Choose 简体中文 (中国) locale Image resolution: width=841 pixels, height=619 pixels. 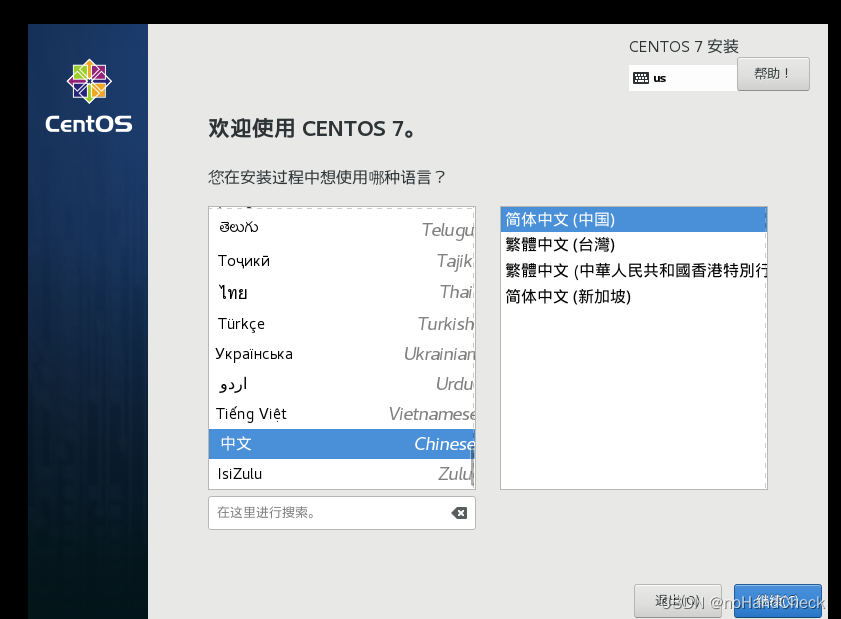click(x=633, y=219)
